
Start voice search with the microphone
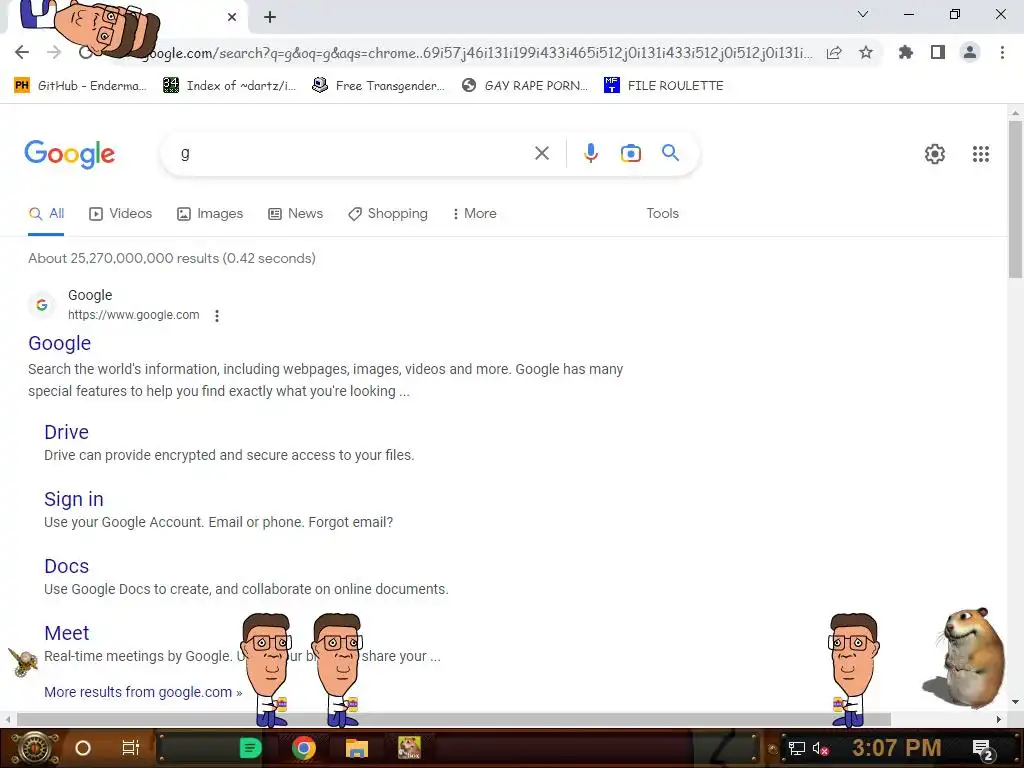tap(590, 153)
